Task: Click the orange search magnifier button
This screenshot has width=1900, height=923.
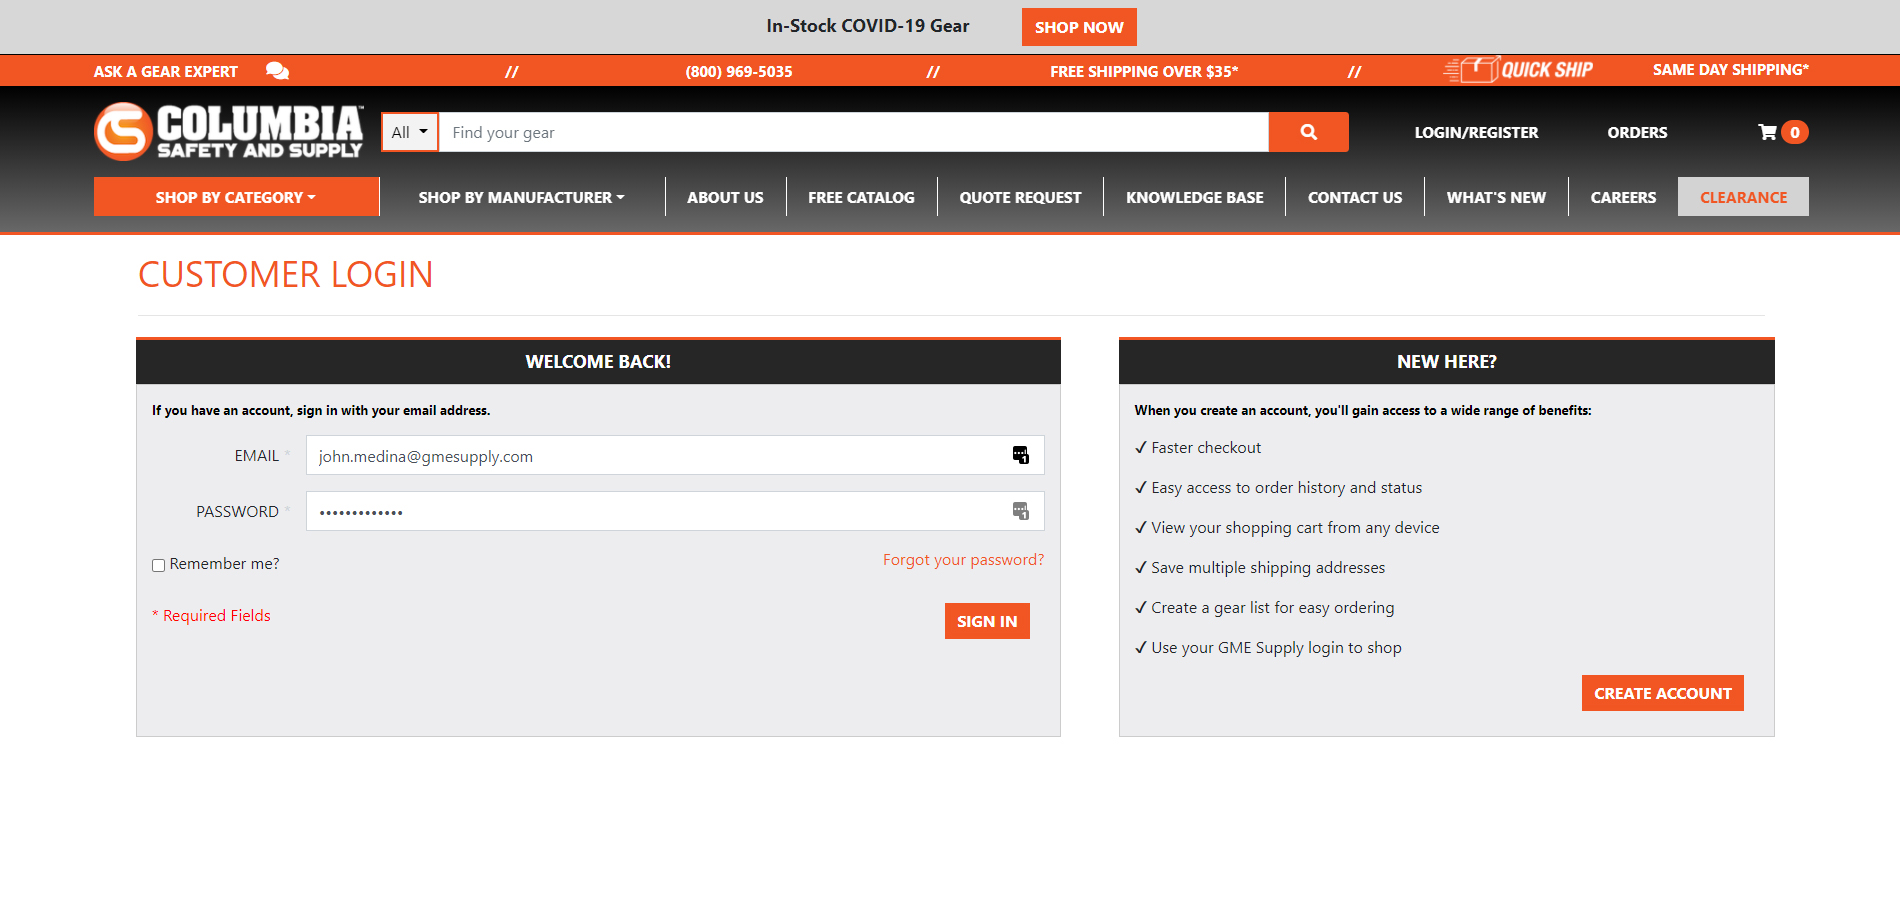Action: click(x=1308, y=132)
